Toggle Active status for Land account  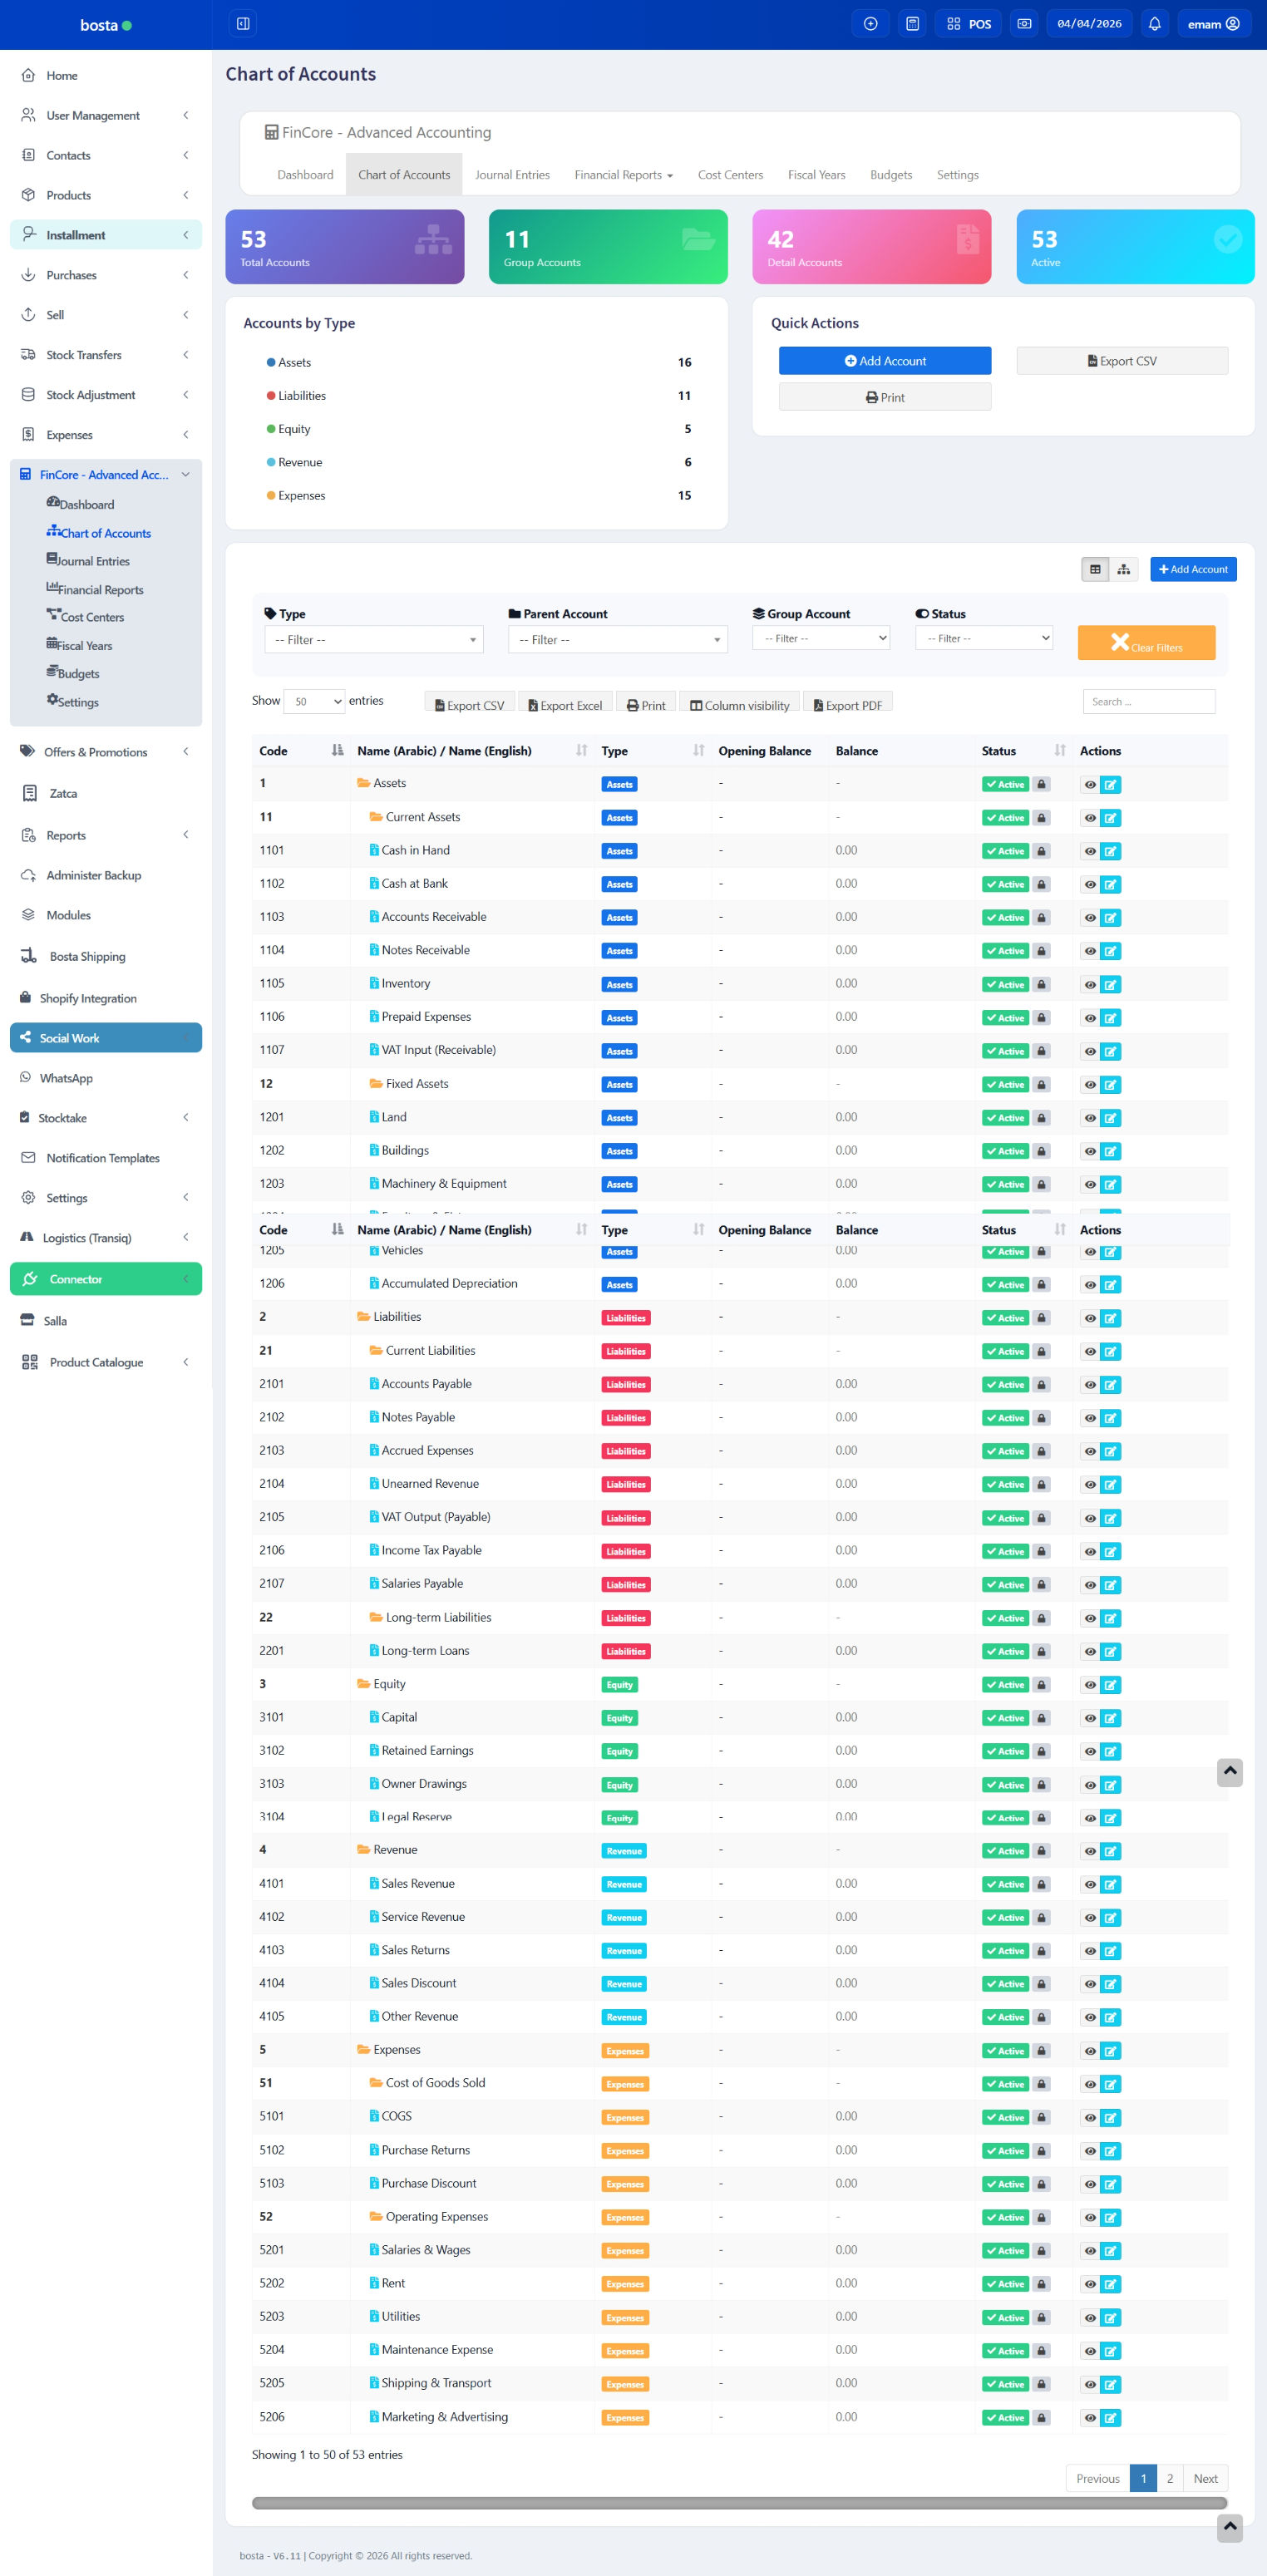[x=1005, y=1118]
